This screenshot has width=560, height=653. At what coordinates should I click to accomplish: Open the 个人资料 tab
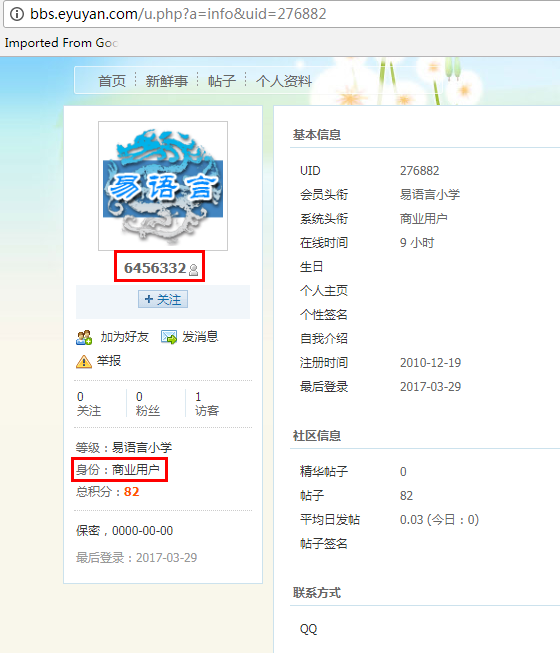[x=284, y=81]
